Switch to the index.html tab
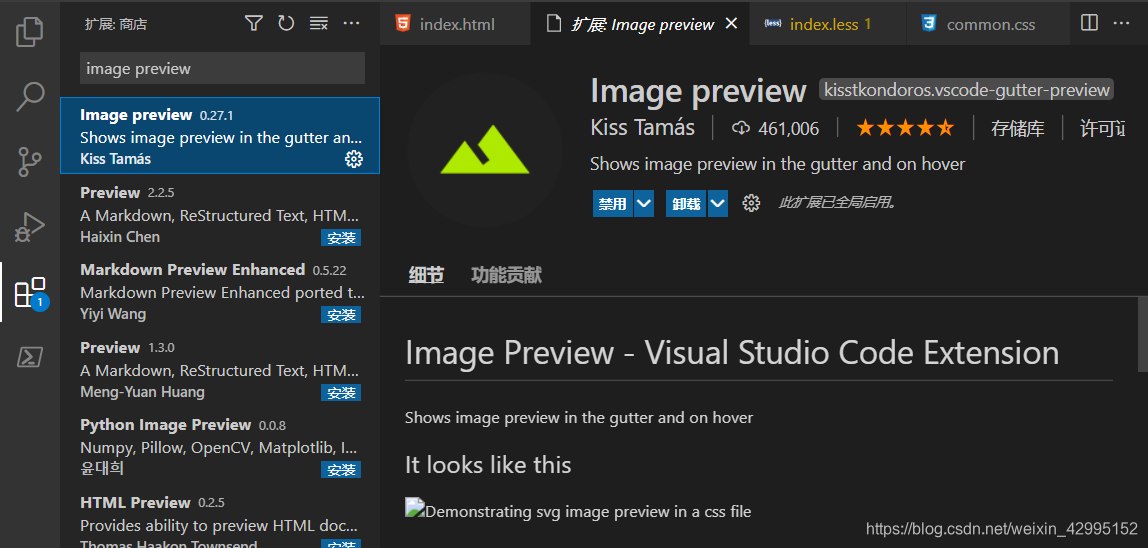This screenshot has height=548, width=1148. pos(455,23)
